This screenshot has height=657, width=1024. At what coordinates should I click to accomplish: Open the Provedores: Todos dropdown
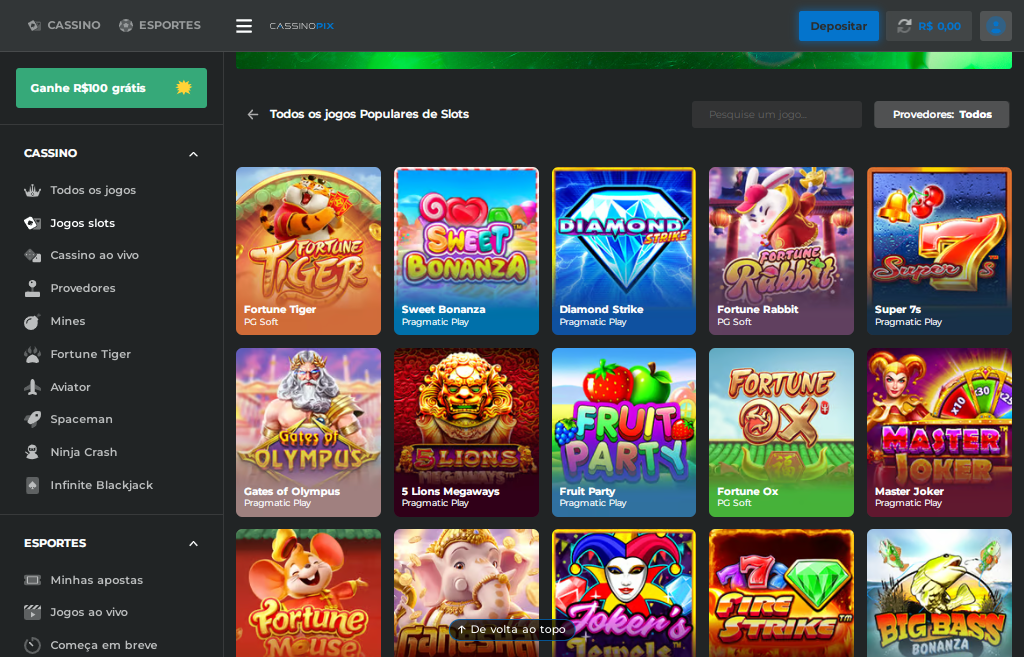pyautogui.click(x=941, y=115)
